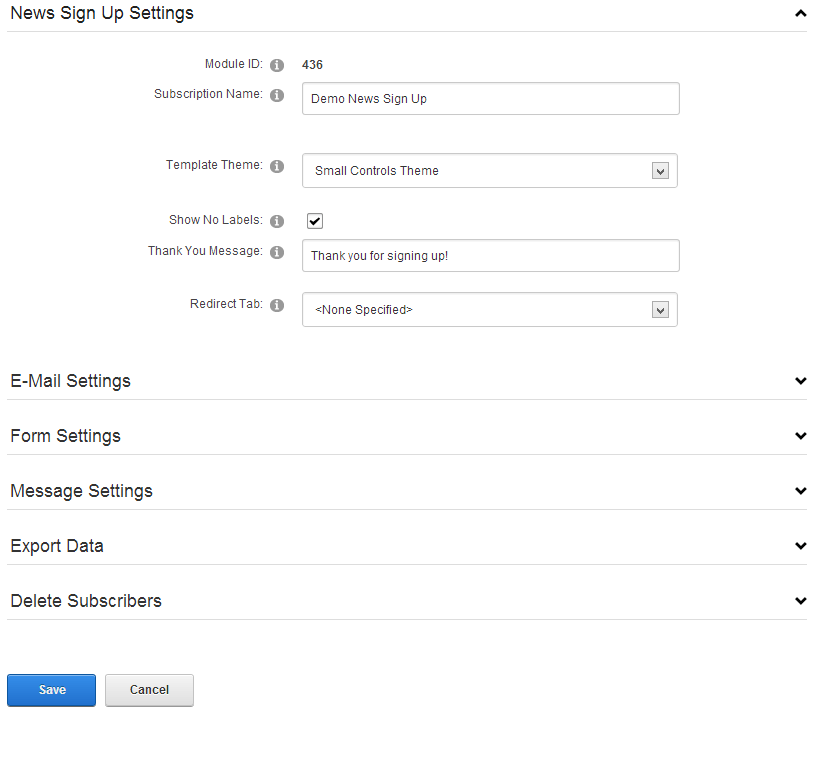Click the Cancel button
The image size is (826, 763).
click(150, 690)
